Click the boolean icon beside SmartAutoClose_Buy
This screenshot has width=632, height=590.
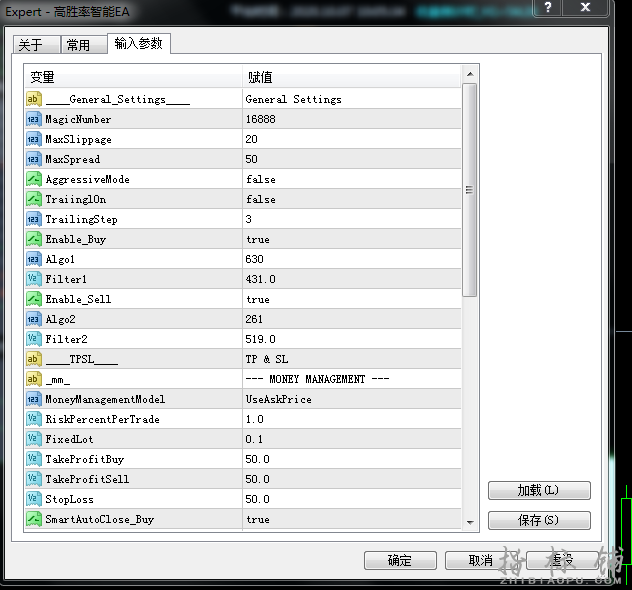[x=34, y=519]
